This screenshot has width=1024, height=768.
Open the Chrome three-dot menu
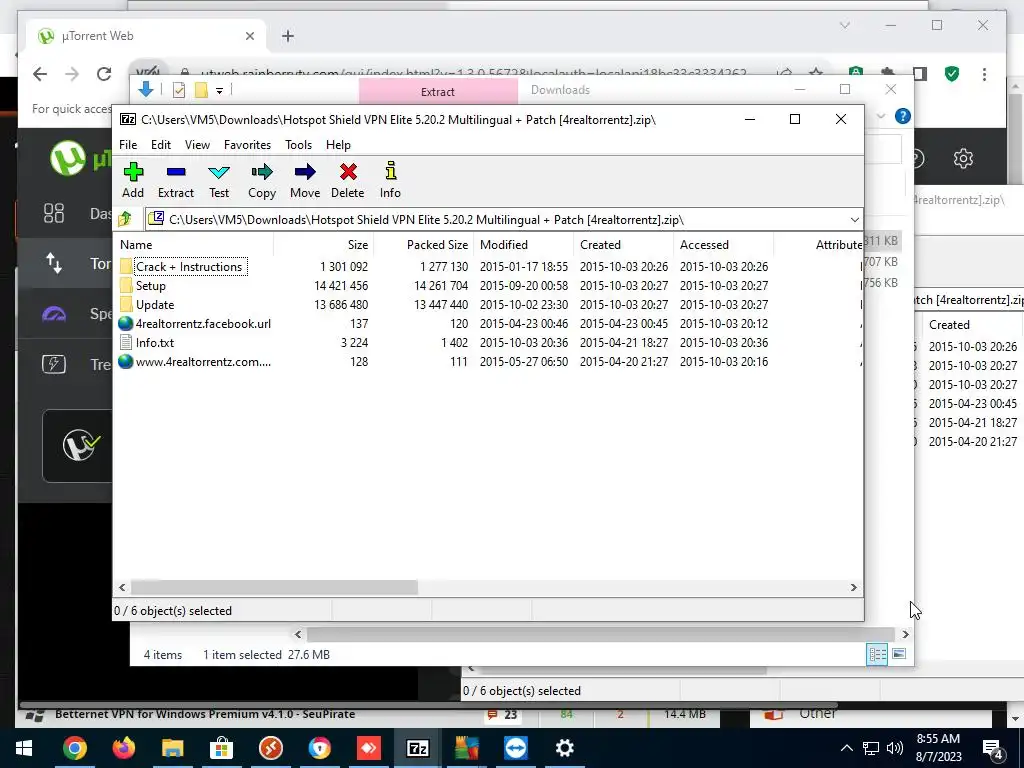tap(984, 74)
